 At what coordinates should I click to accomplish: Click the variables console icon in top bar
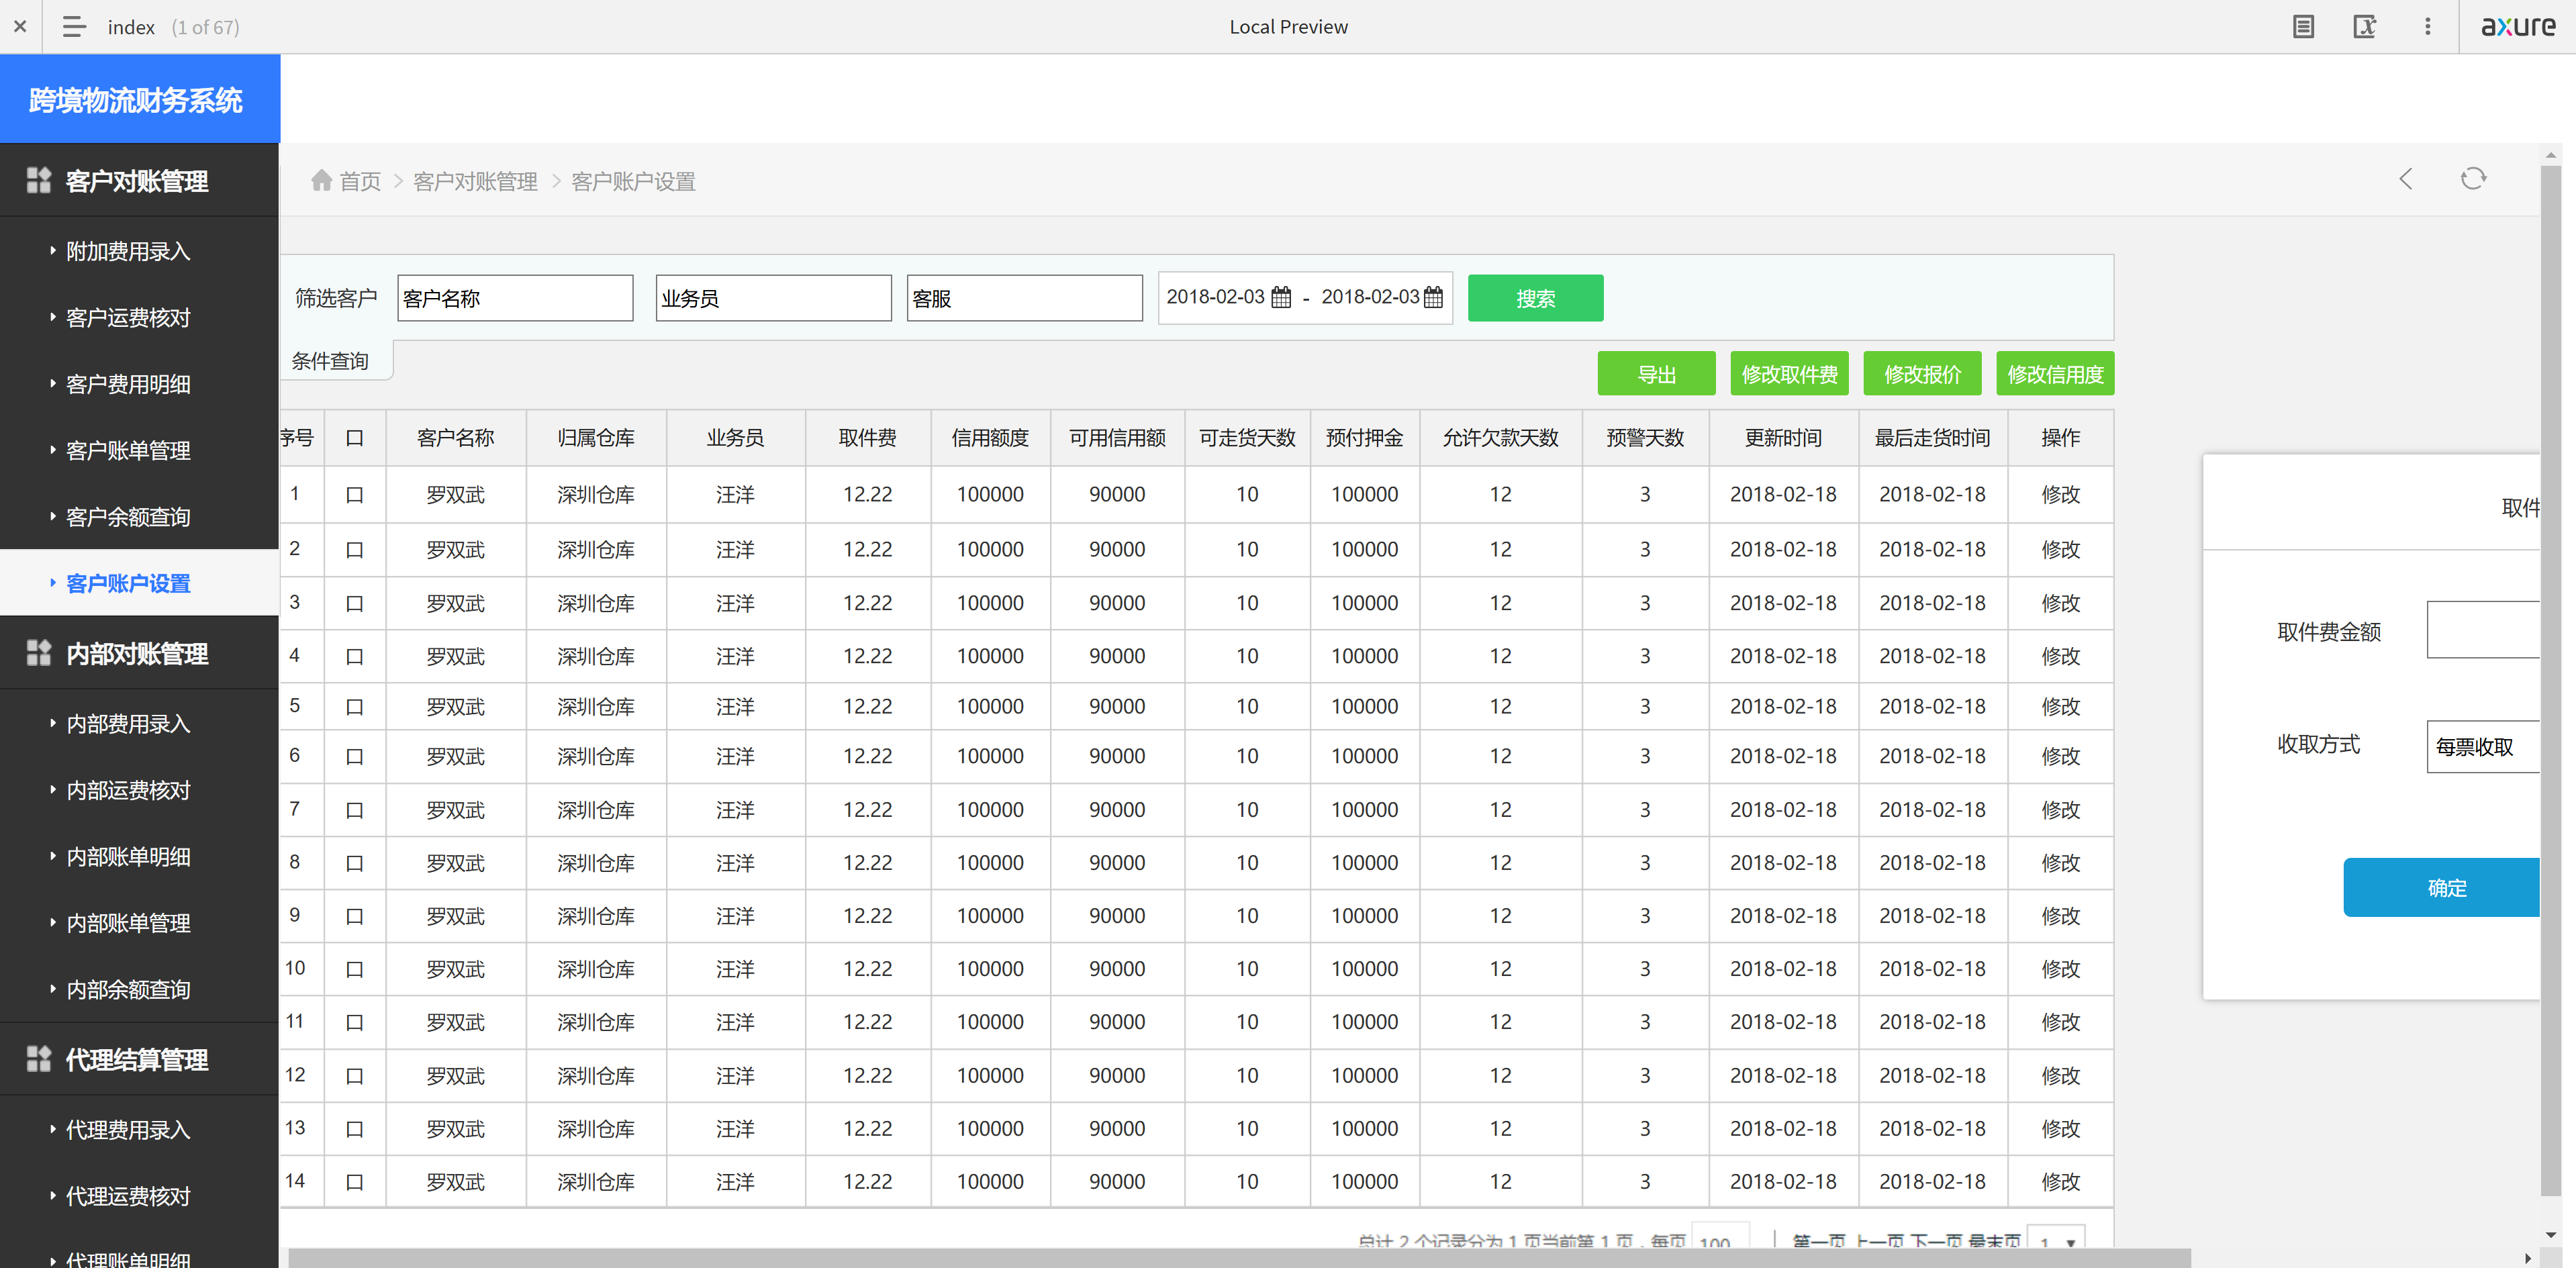click(2364, 27)
